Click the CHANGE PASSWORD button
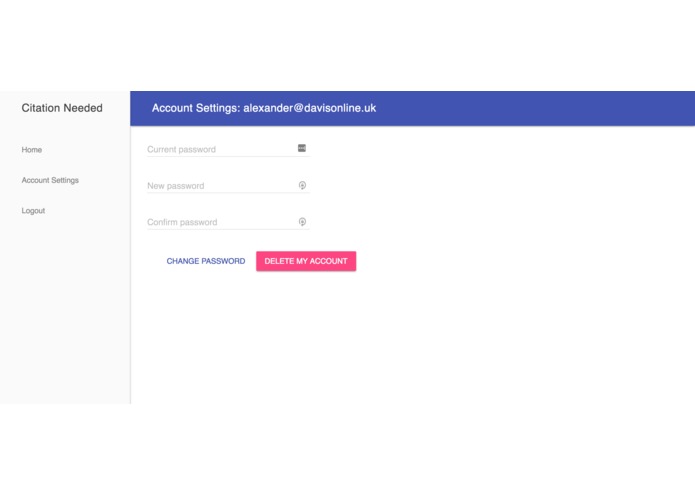The height and width of the screenshot is (494, 695). coord(206,261)
